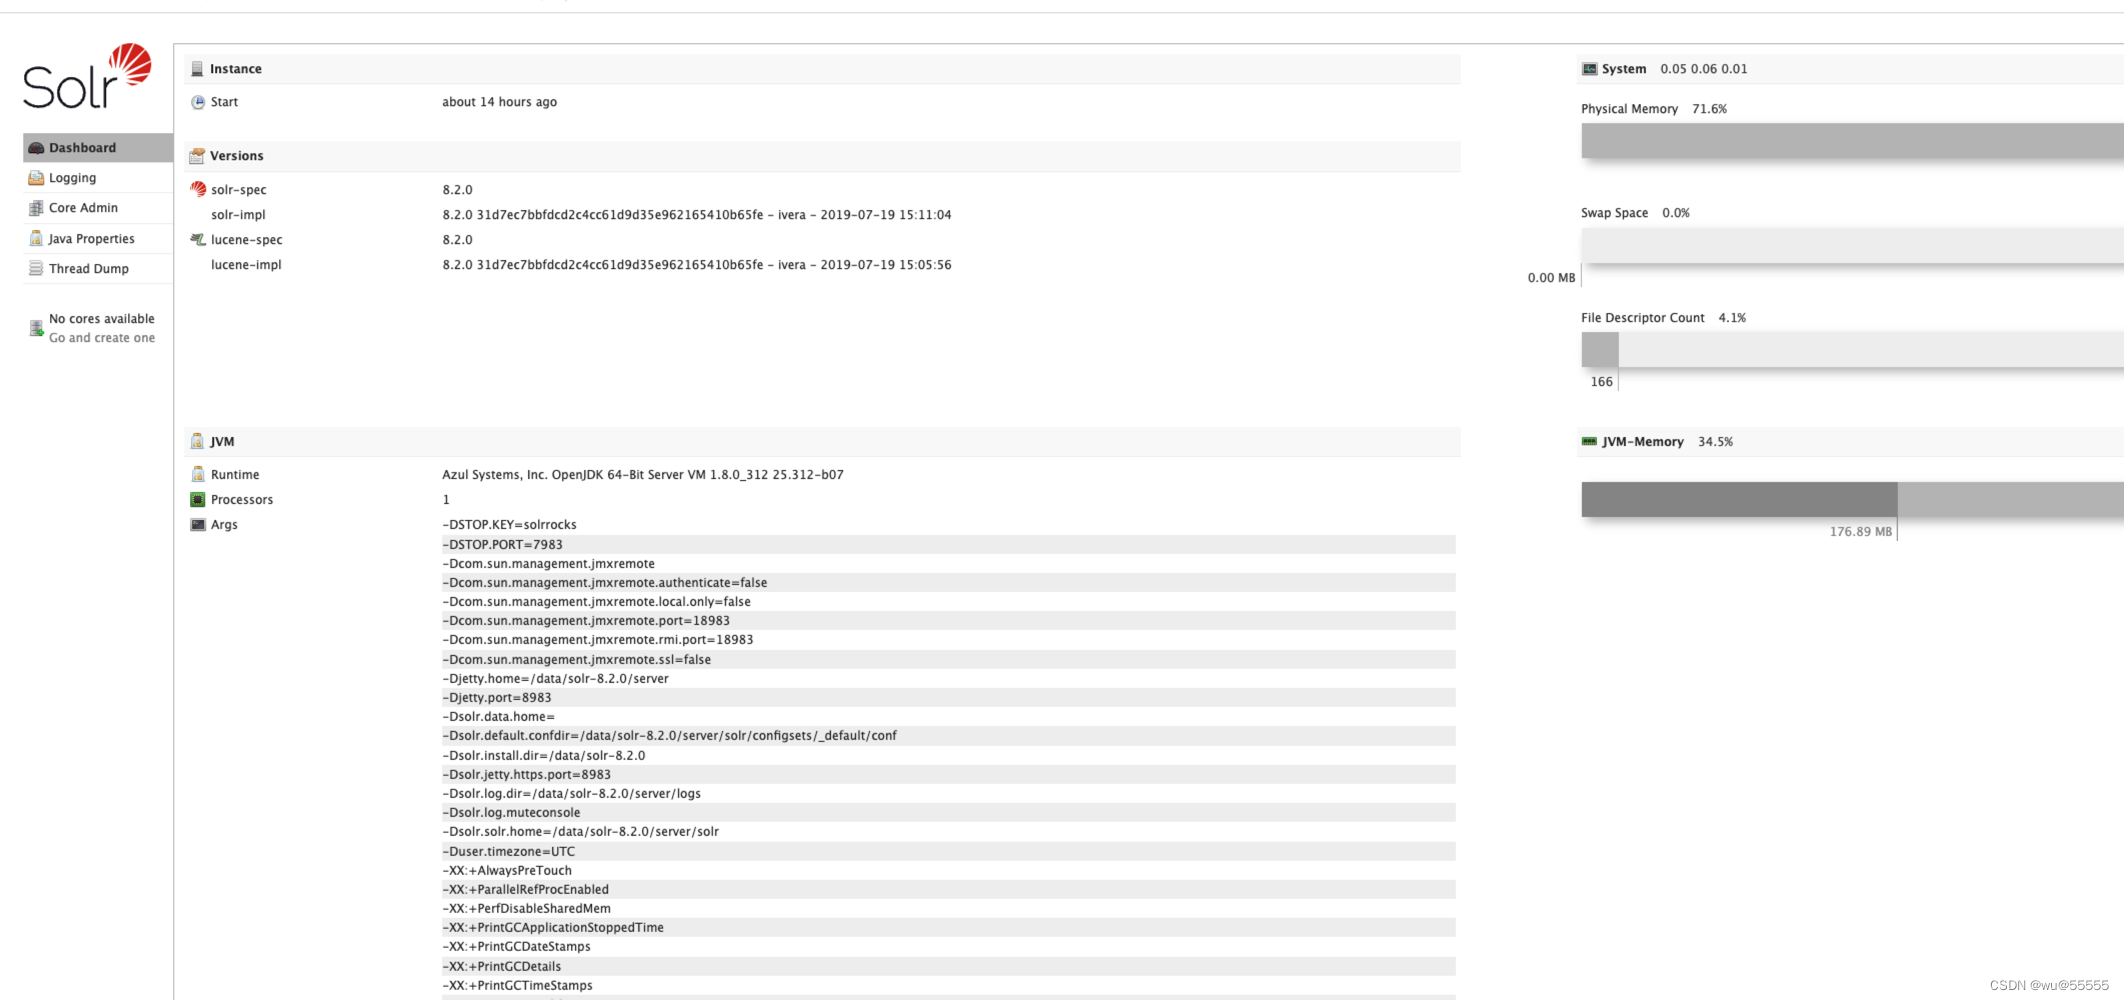Click the Instance server icon

[197, 69]
